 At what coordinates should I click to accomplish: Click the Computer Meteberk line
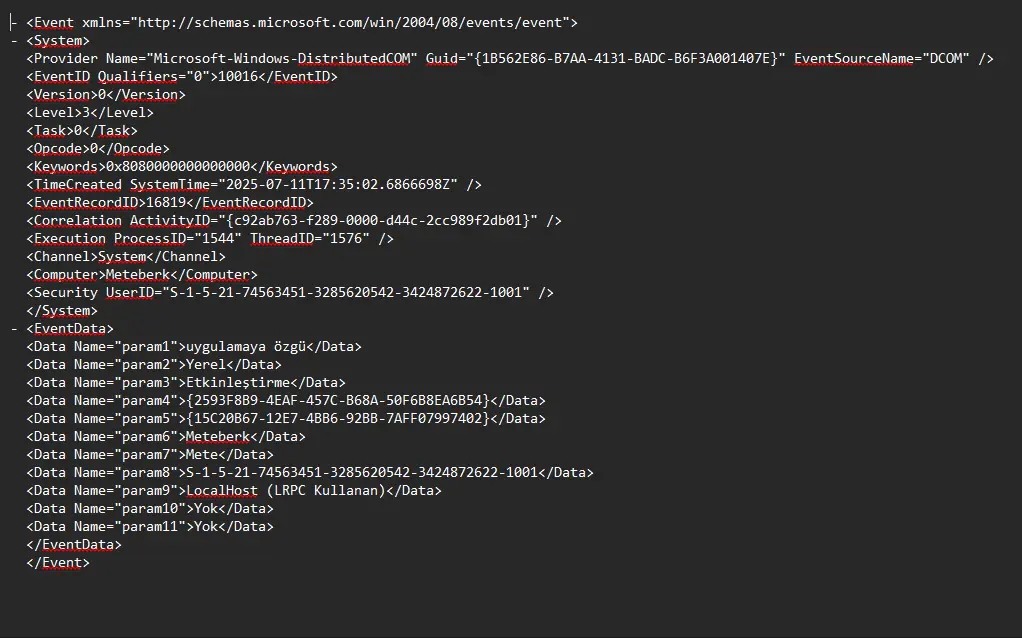pyautogui.click(x=142, y=274)
